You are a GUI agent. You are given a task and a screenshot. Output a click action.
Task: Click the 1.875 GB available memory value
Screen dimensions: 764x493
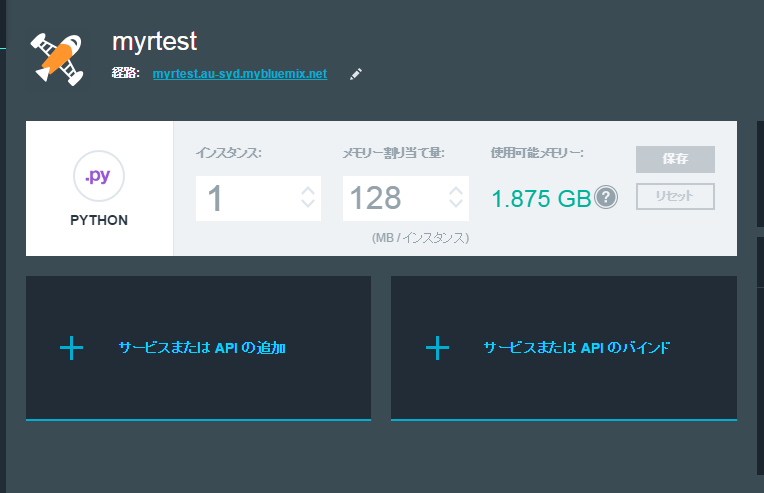(541, 198)
